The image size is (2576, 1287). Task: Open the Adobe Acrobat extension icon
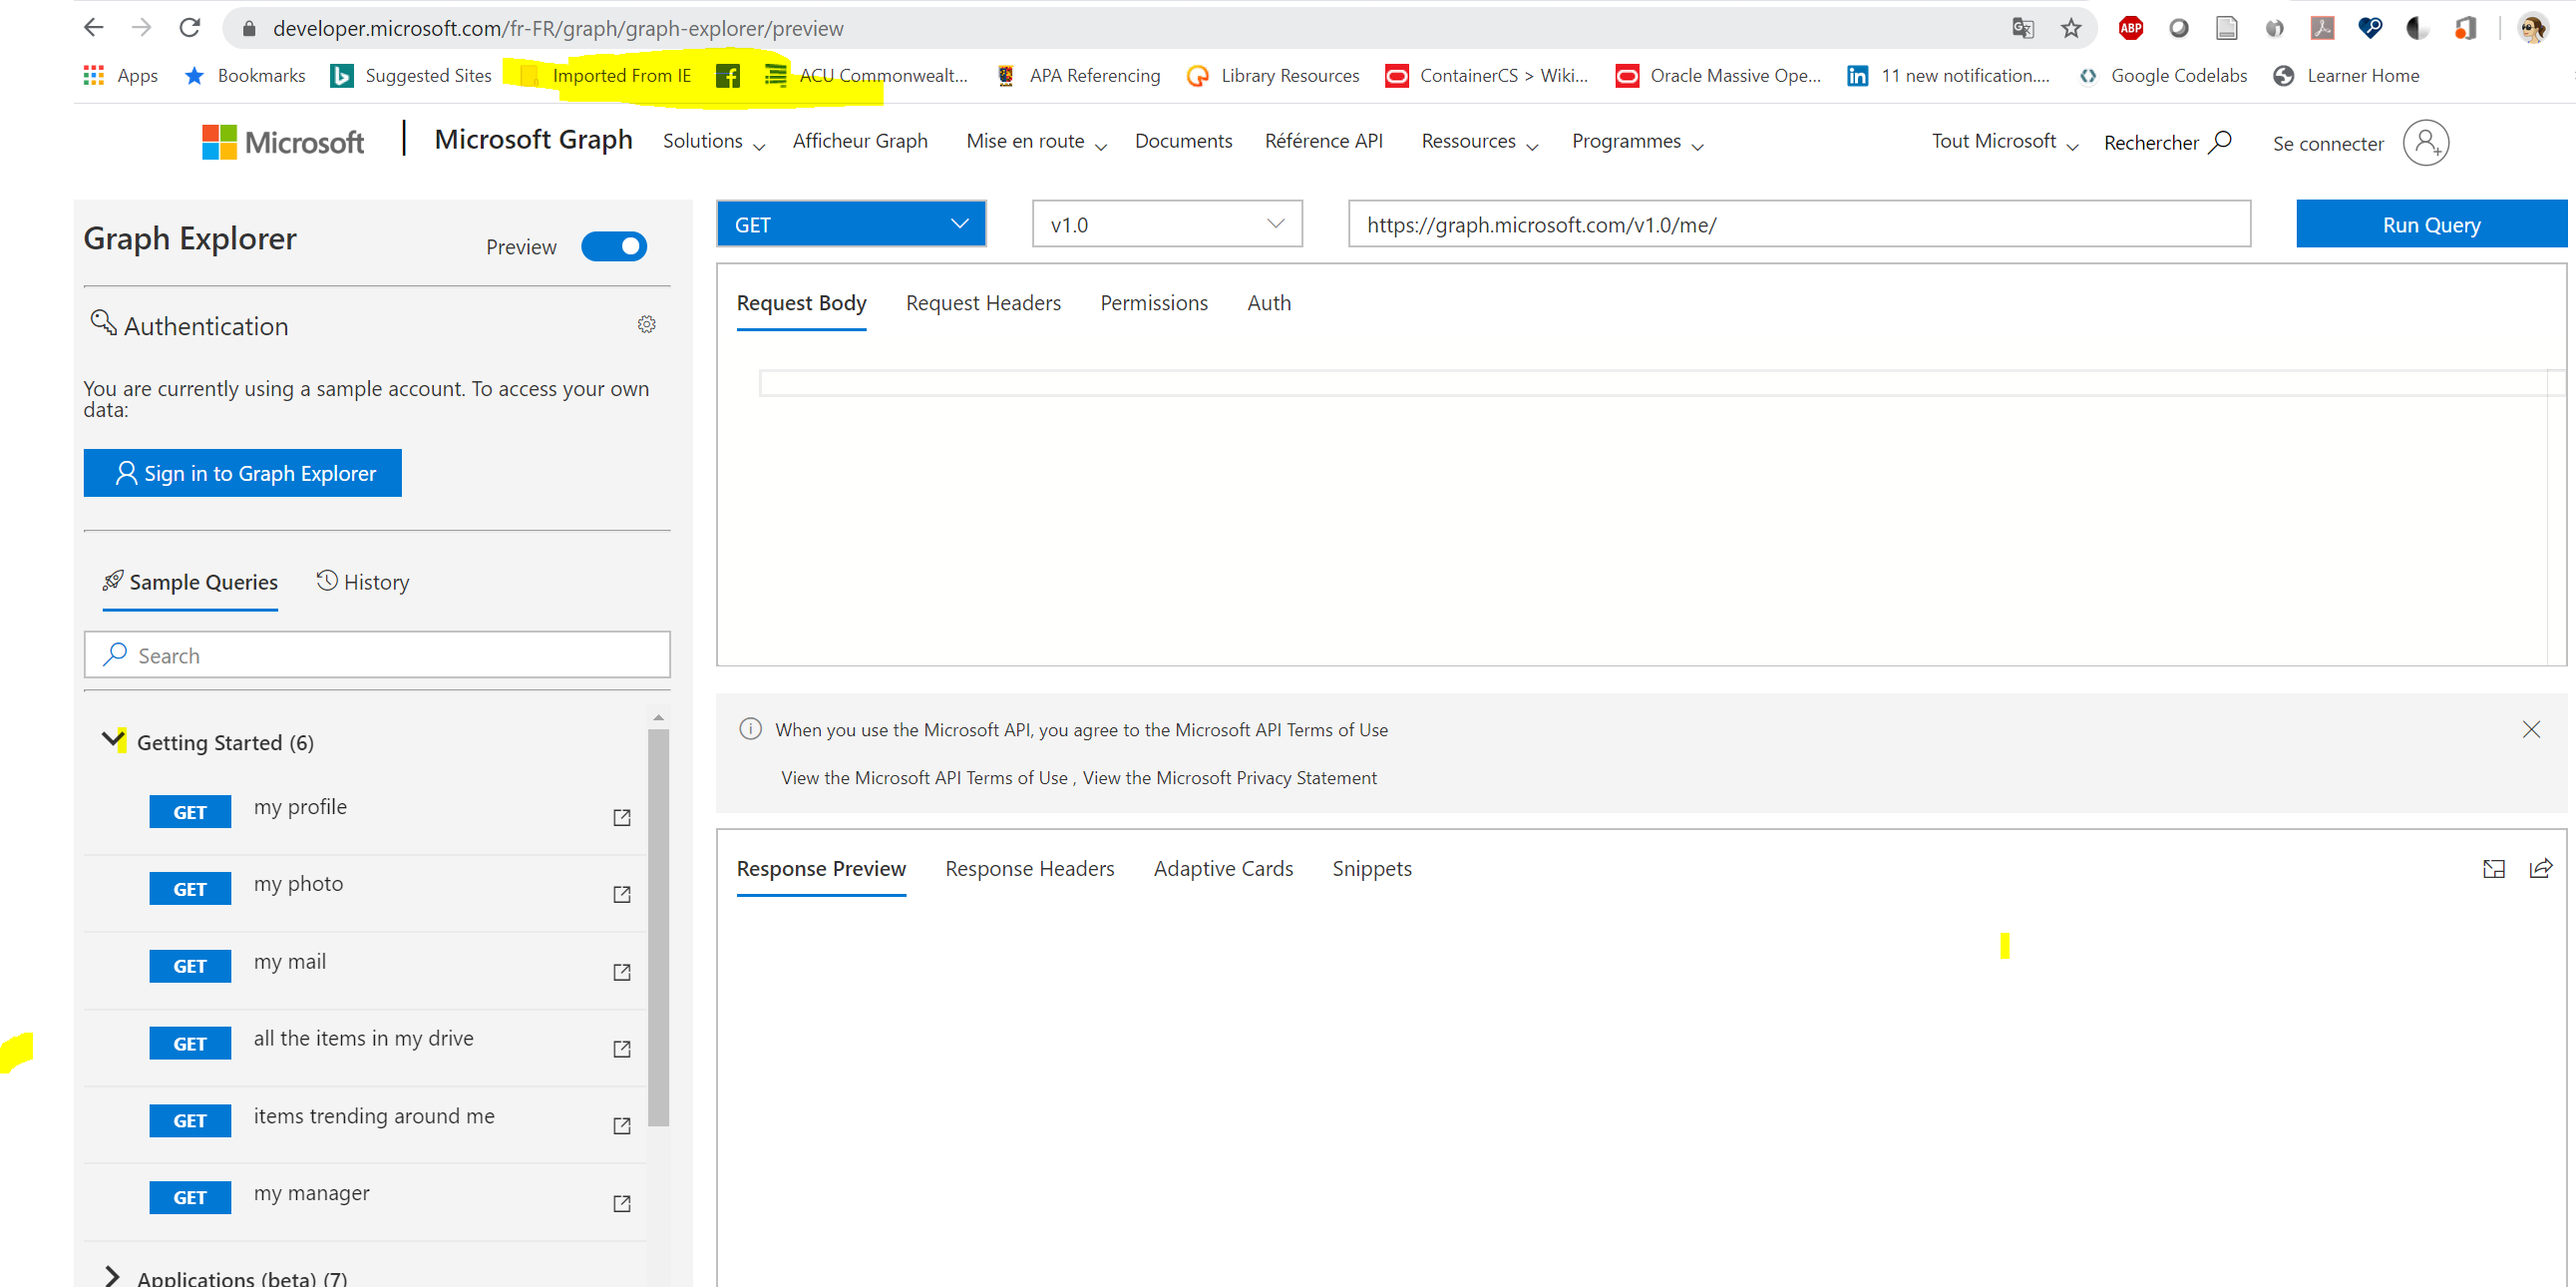[2322, 27]
